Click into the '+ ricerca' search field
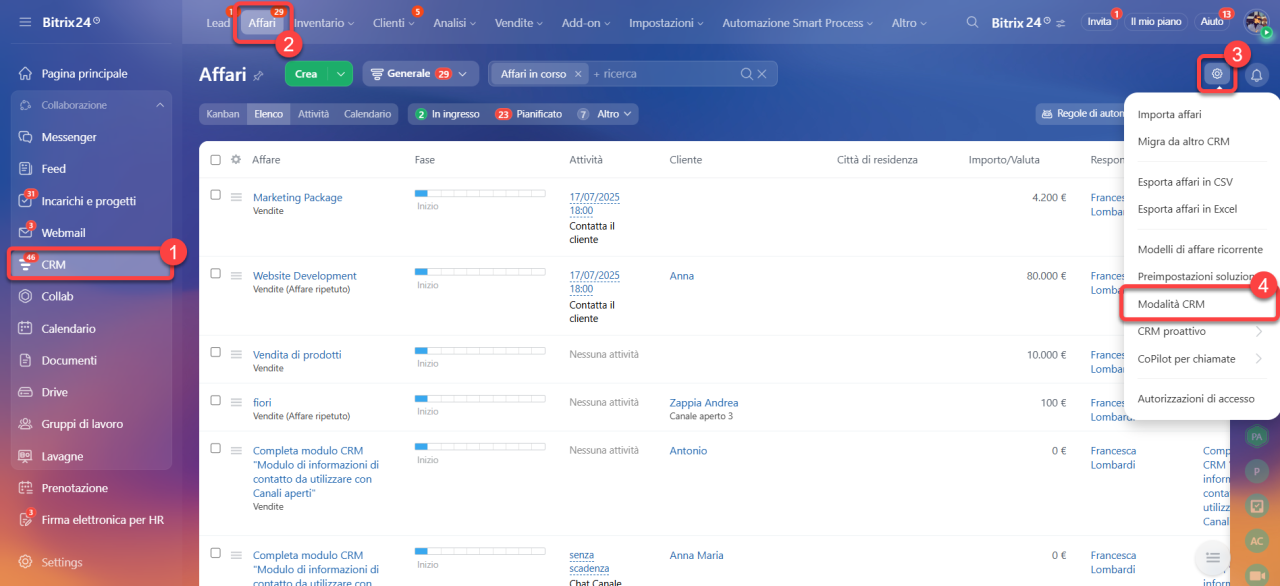 (662, 74)
